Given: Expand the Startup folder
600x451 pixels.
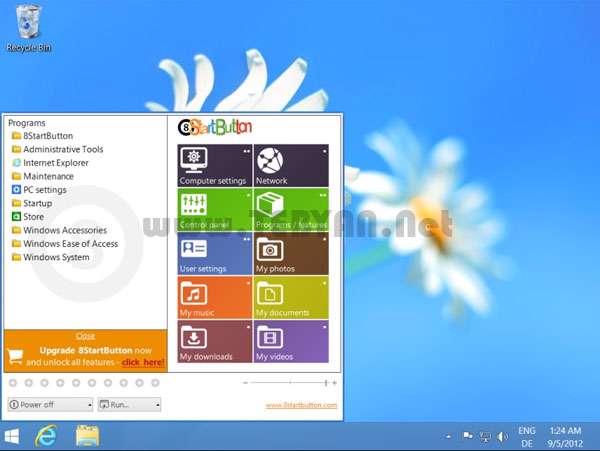Looking at the screenshot, I should click(x=32, y=203).
